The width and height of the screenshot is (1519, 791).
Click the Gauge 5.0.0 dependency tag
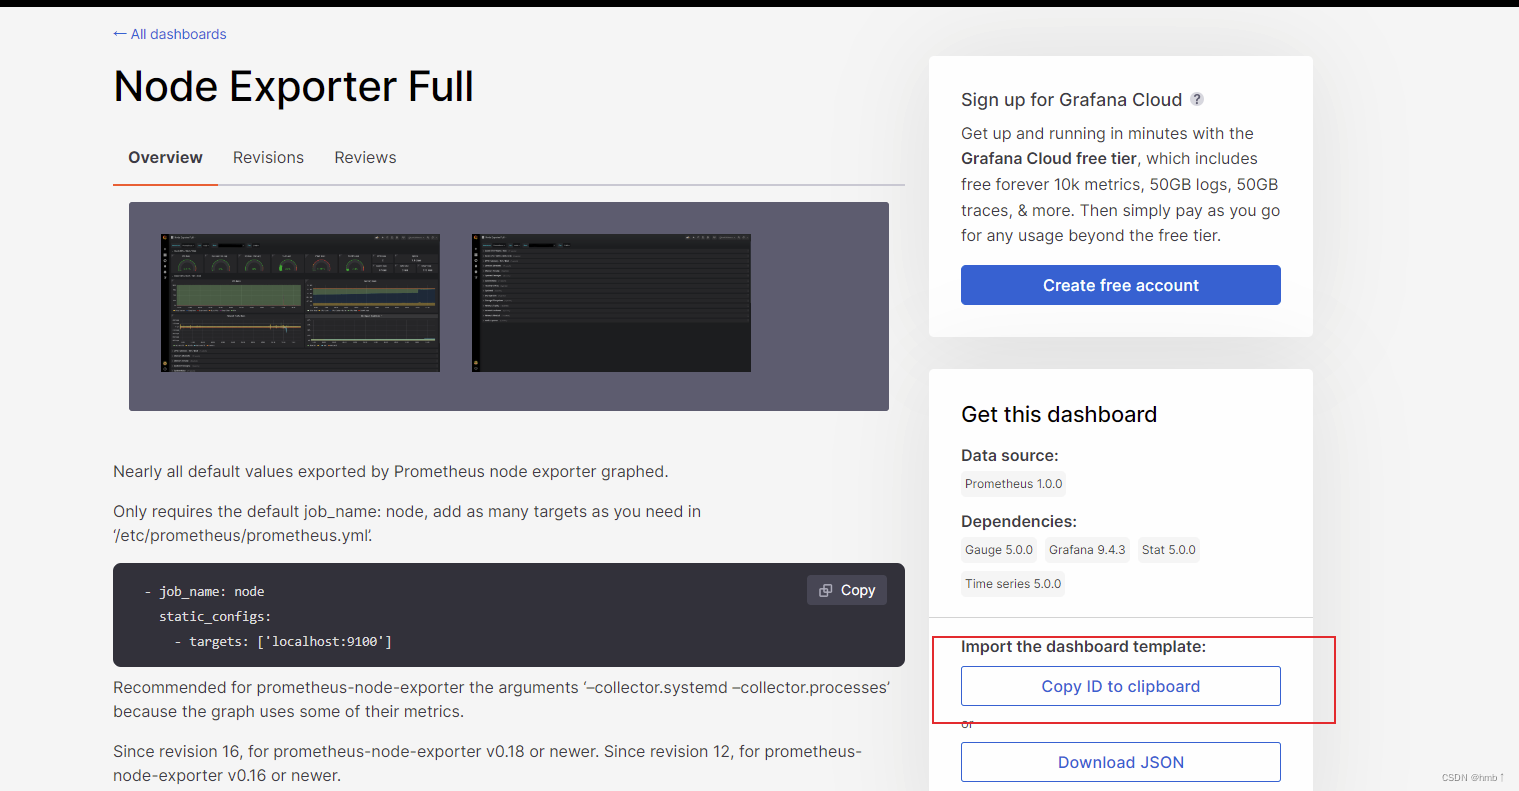(x=999, y=550)
